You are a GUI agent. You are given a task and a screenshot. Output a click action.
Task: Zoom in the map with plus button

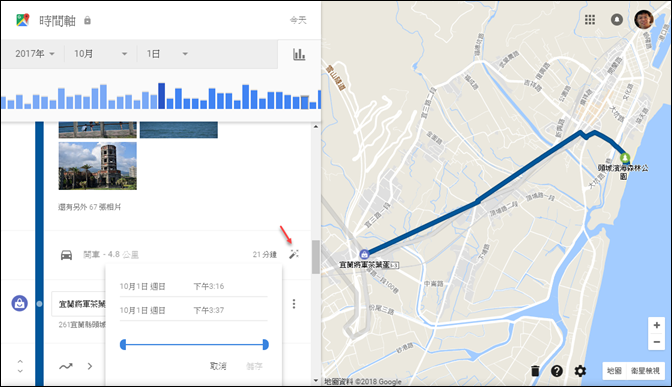pyautogui.click(x=657, y=325)
